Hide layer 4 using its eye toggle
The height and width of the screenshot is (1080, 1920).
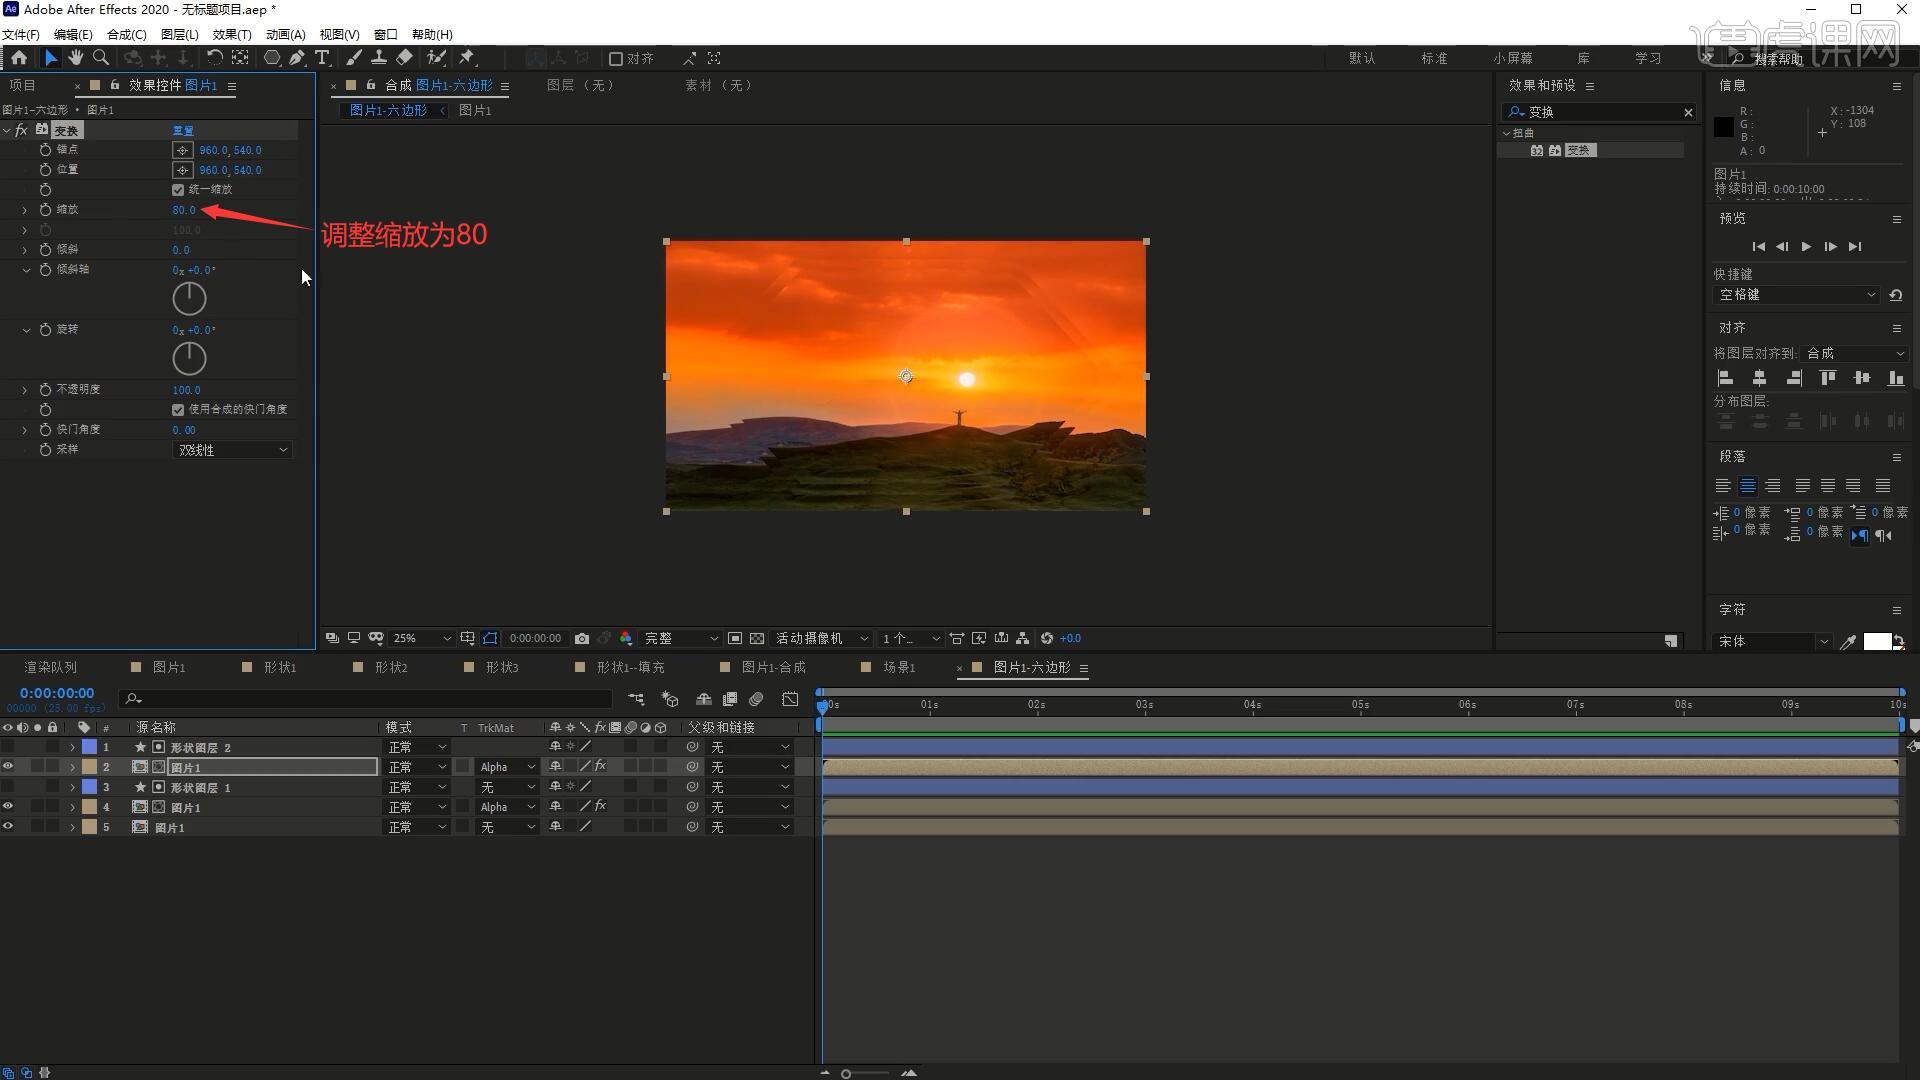[x=8, y=807]
